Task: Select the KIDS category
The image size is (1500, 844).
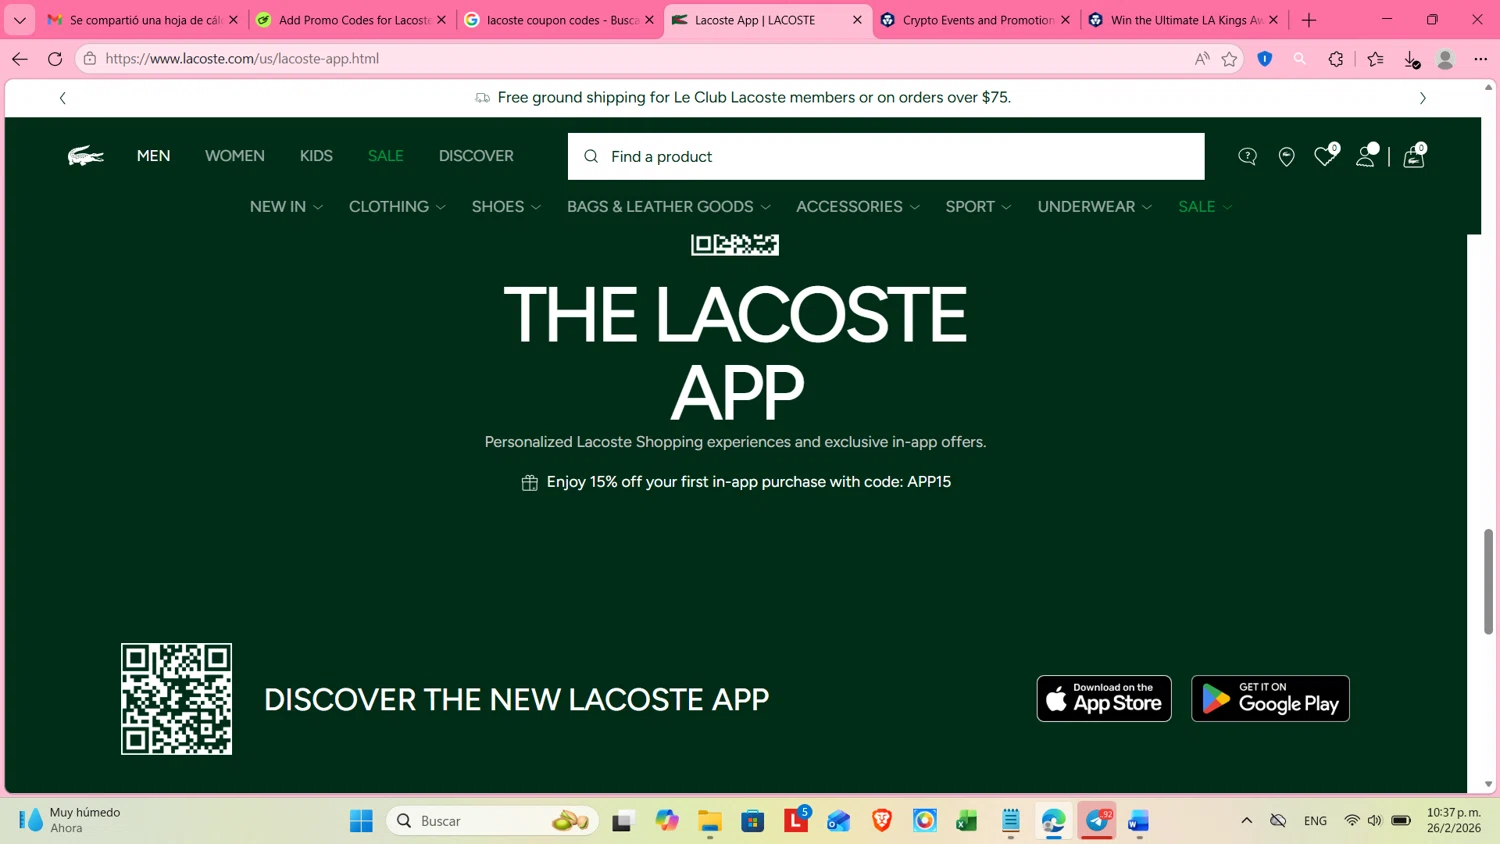Action: tap(316, 156)
